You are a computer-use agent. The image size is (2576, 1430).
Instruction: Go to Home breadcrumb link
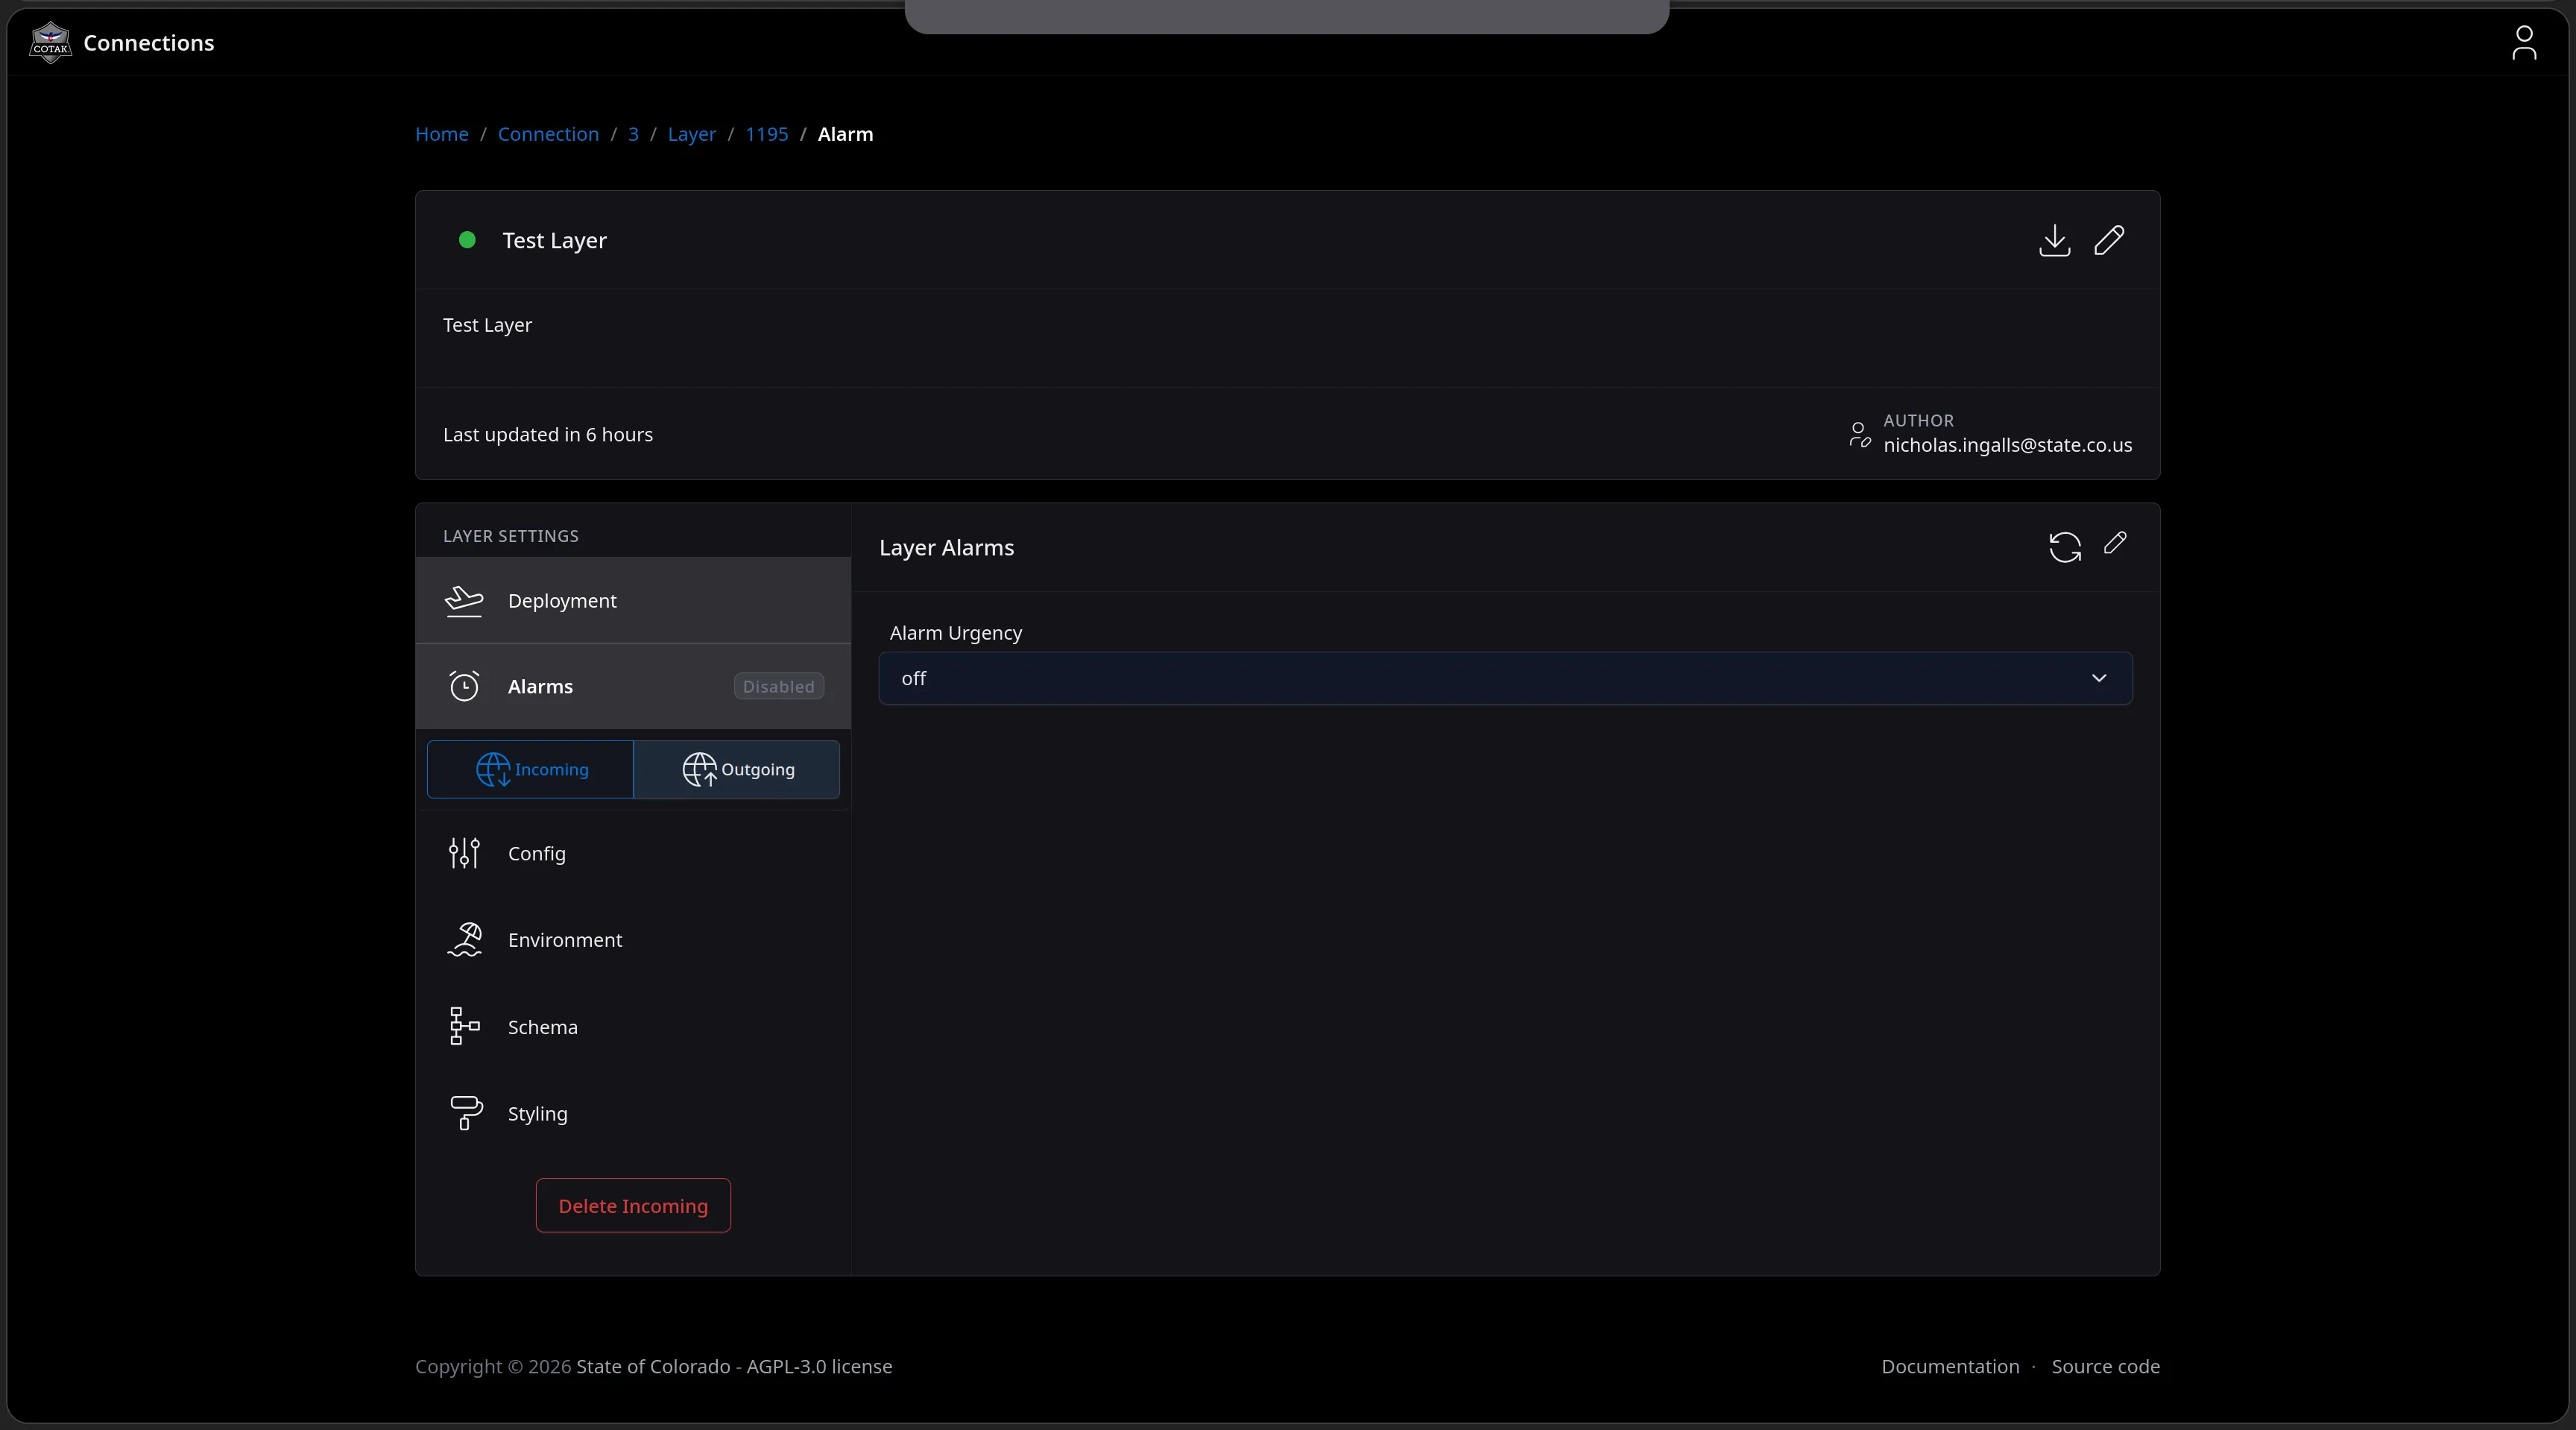[x=442, y=134]
